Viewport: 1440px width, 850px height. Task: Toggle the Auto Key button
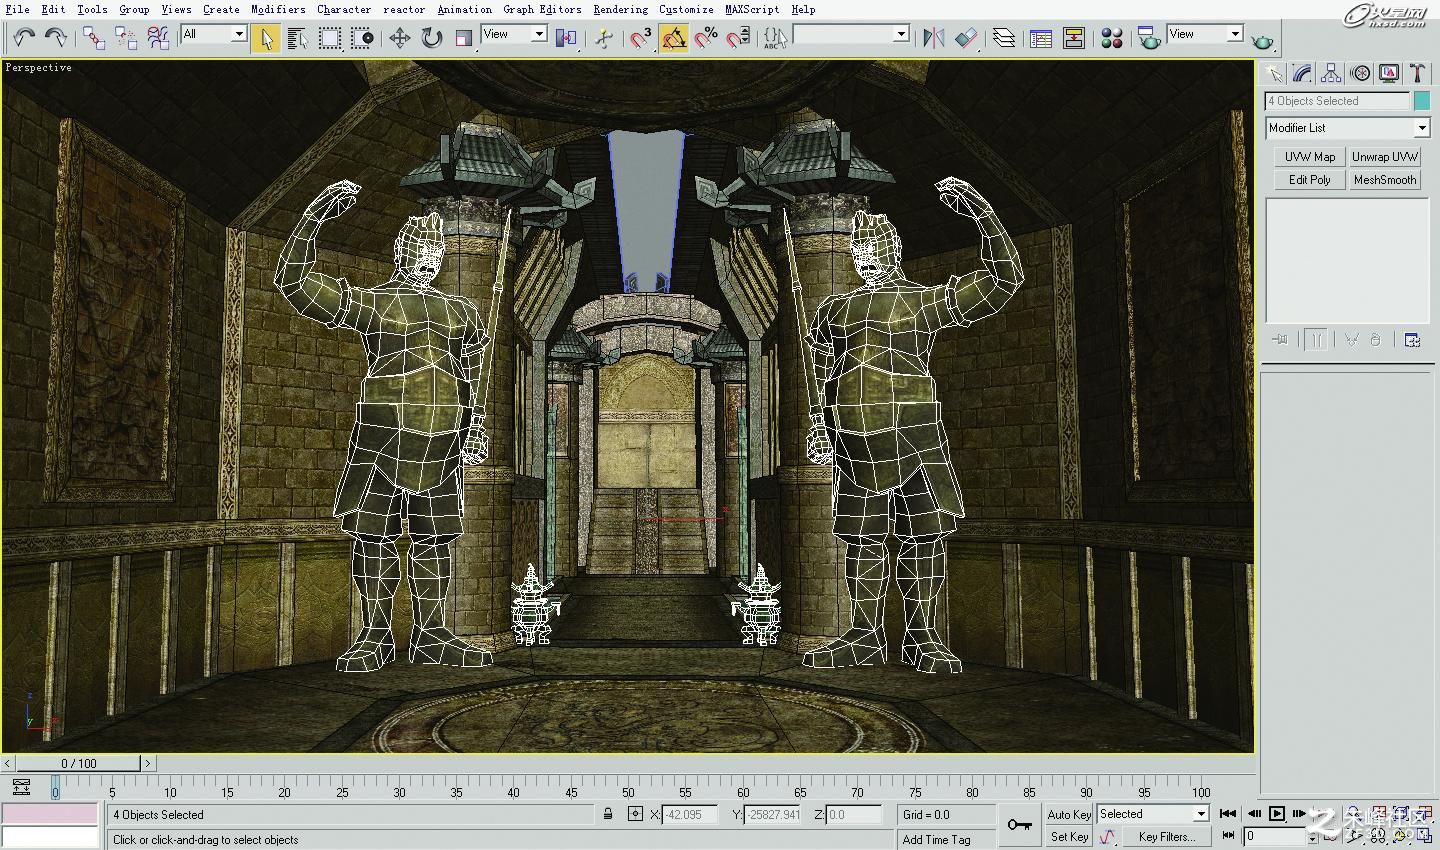click(x=1069, y=814)
